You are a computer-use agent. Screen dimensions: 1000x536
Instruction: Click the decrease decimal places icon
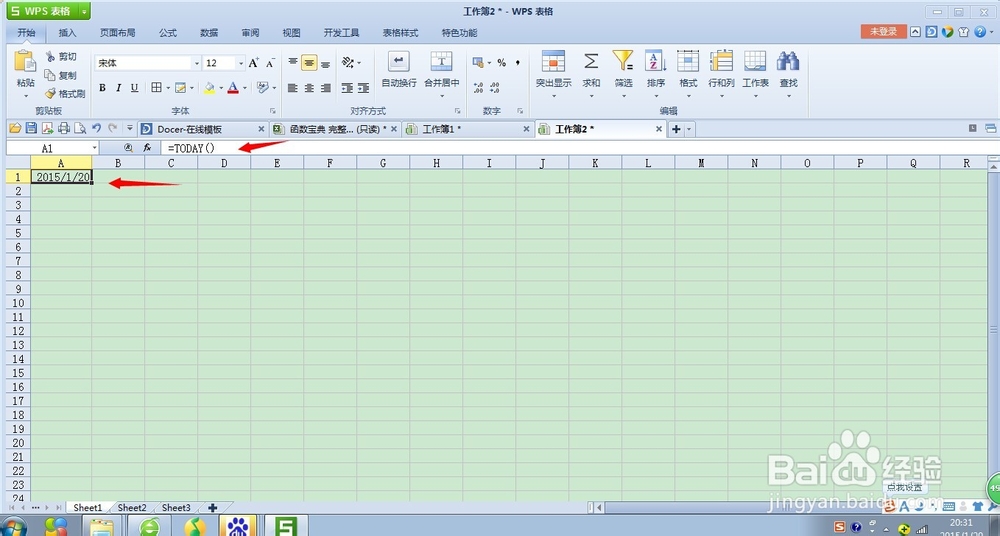point(494,88)
